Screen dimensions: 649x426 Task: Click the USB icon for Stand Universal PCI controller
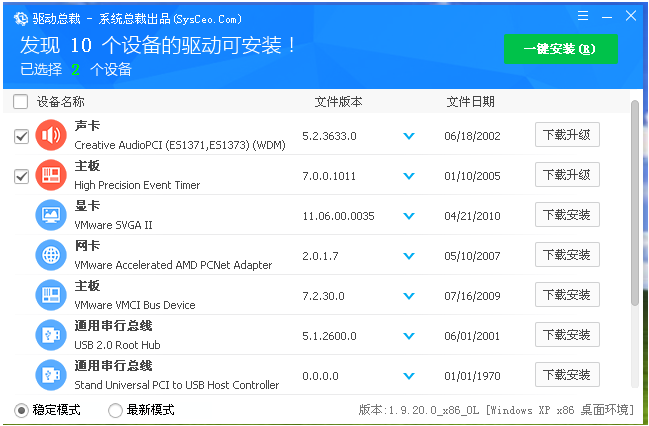pyautogui.click(x=51, y=375)
